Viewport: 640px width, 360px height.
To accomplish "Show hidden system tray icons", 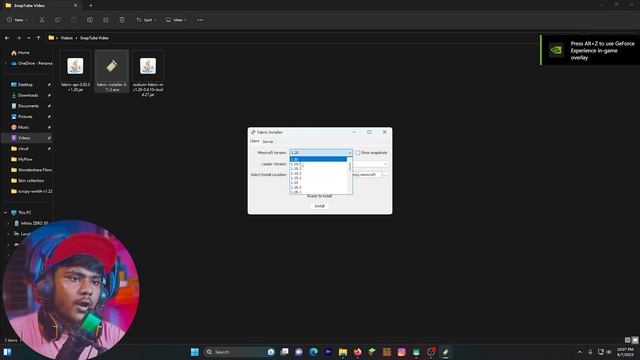I will pos(579,352).
